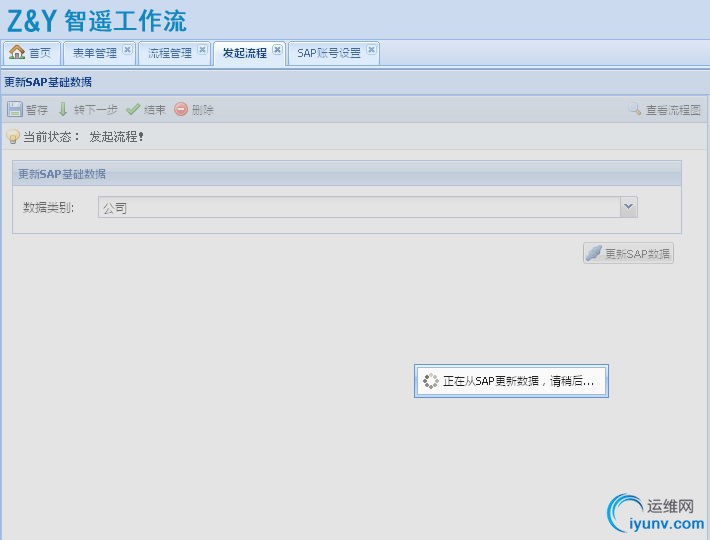Image resolution: width=710 pixels, height=540 pixels.
Task: Click the 更新SAP基础数据 form panel header
Action: (x=347, y=173)
